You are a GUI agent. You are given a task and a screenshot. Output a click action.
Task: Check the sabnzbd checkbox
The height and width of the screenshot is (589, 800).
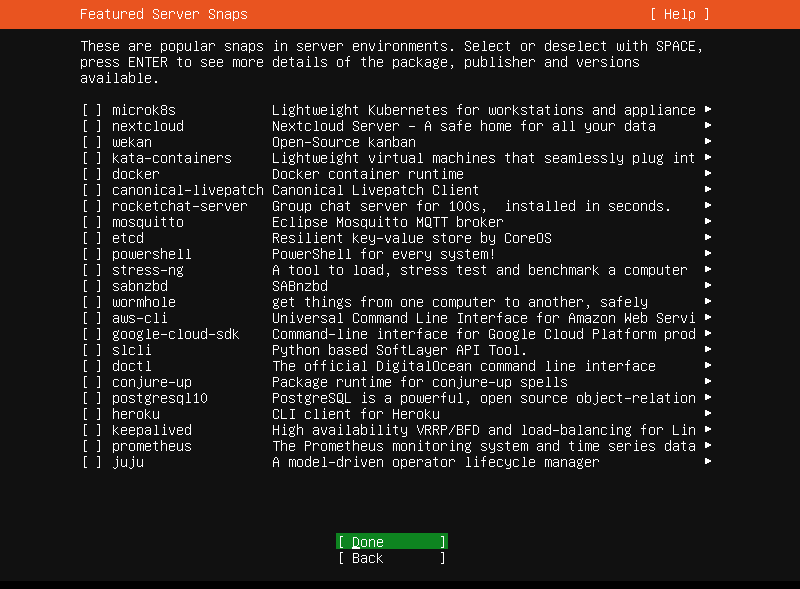tap(92, 286)
